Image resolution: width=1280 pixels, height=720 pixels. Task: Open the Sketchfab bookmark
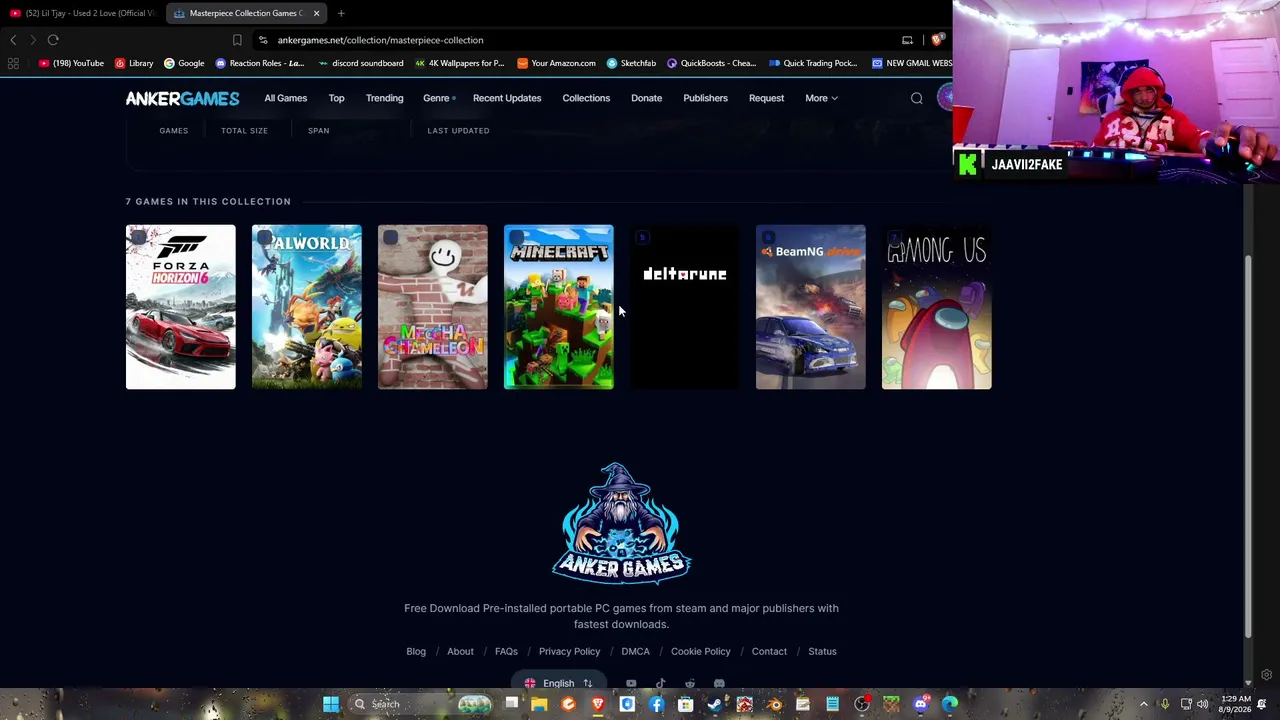631,63
